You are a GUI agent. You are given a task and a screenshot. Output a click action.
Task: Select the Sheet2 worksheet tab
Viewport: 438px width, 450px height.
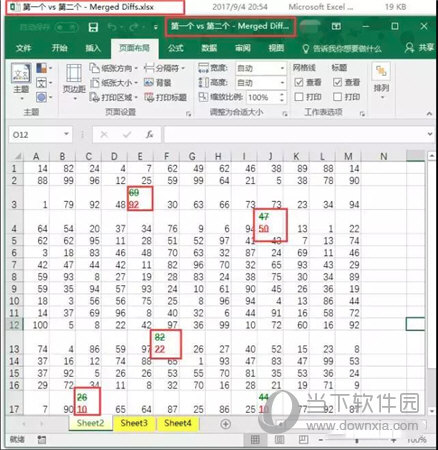(90, 423)
